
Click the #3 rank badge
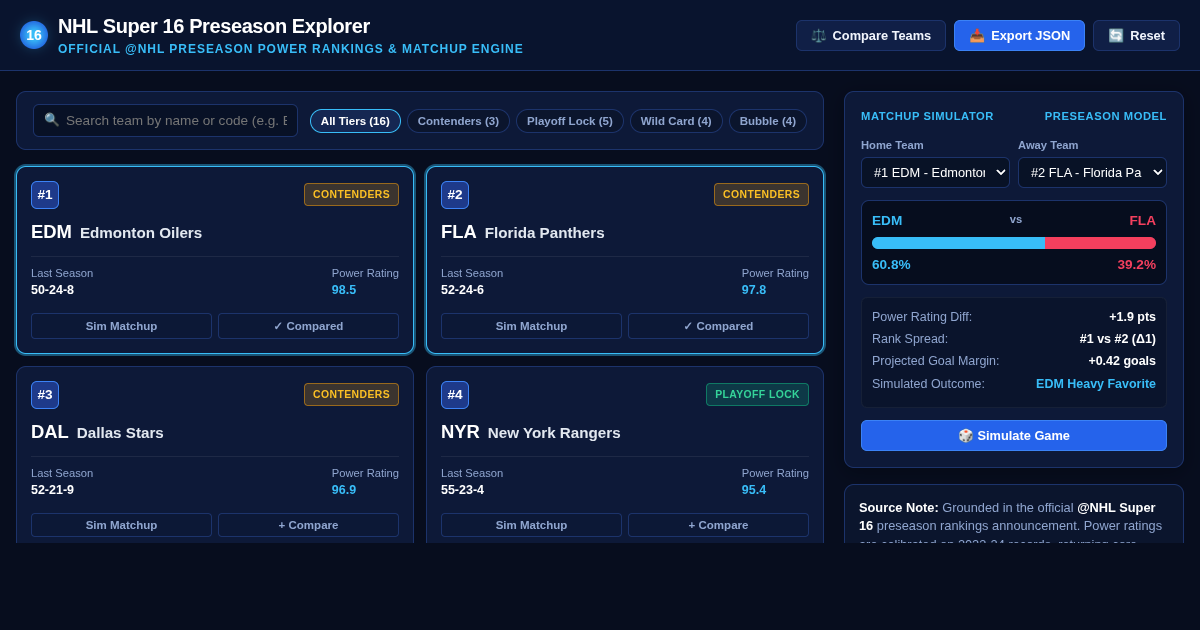tap(45, 395)
